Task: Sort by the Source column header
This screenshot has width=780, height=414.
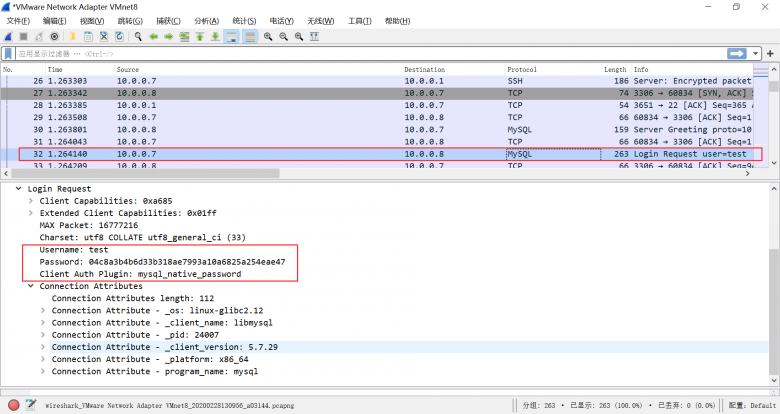Action: pyautogui.click(x=258, y=69)
